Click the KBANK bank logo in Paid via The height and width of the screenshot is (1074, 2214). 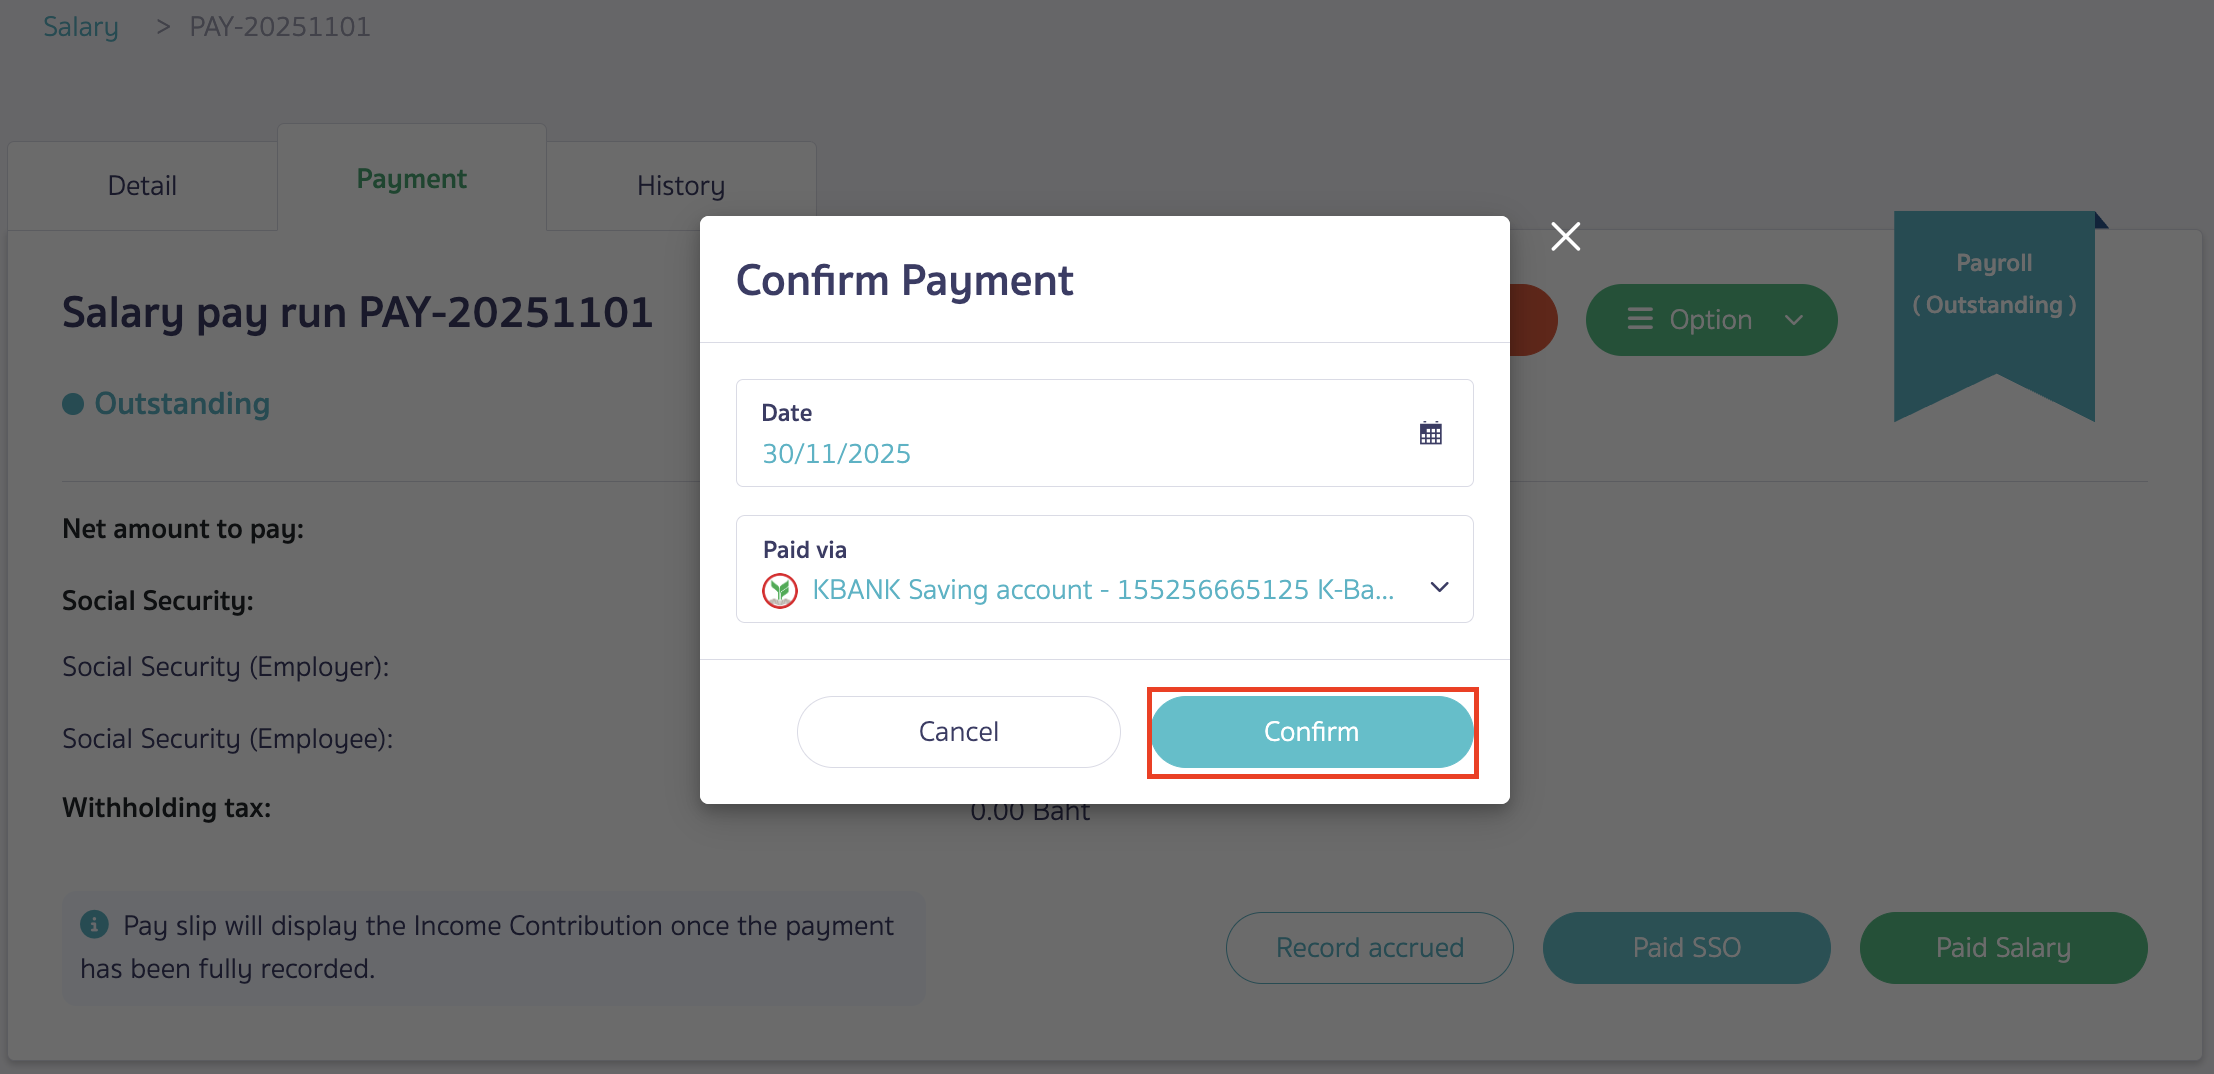(x=780, y=590)
